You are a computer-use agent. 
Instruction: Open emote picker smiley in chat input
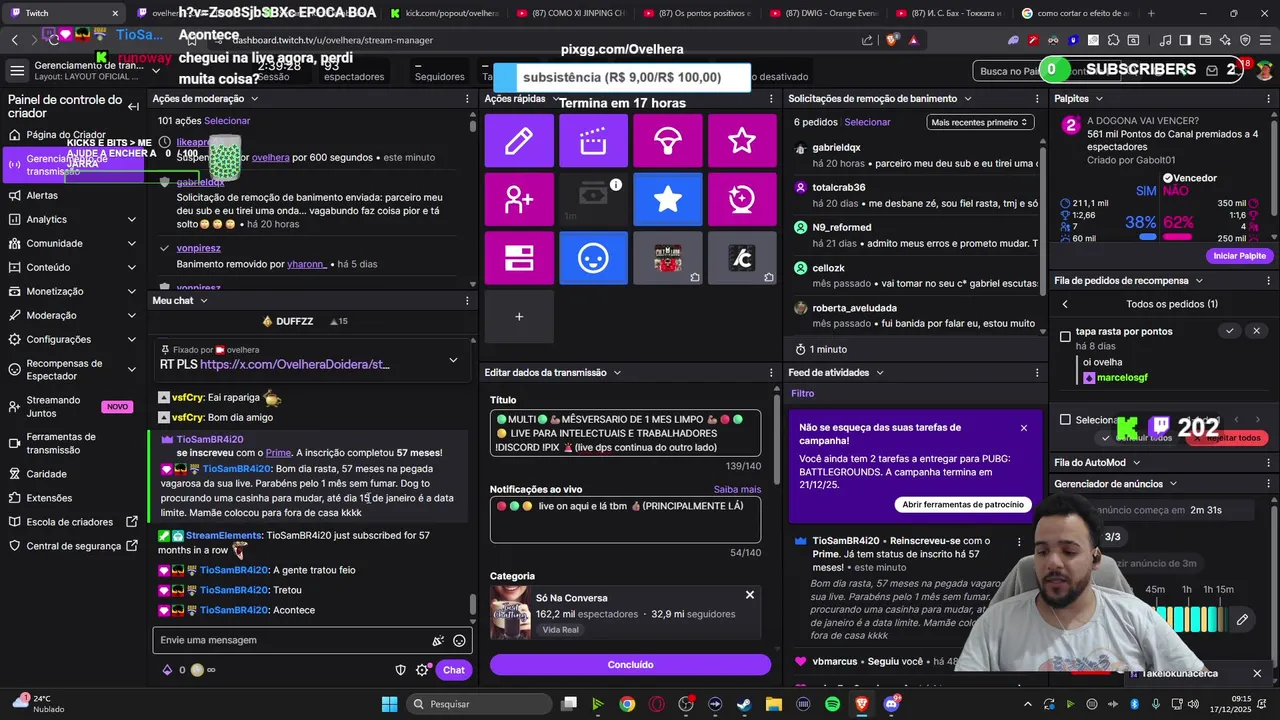pos(459,640)
